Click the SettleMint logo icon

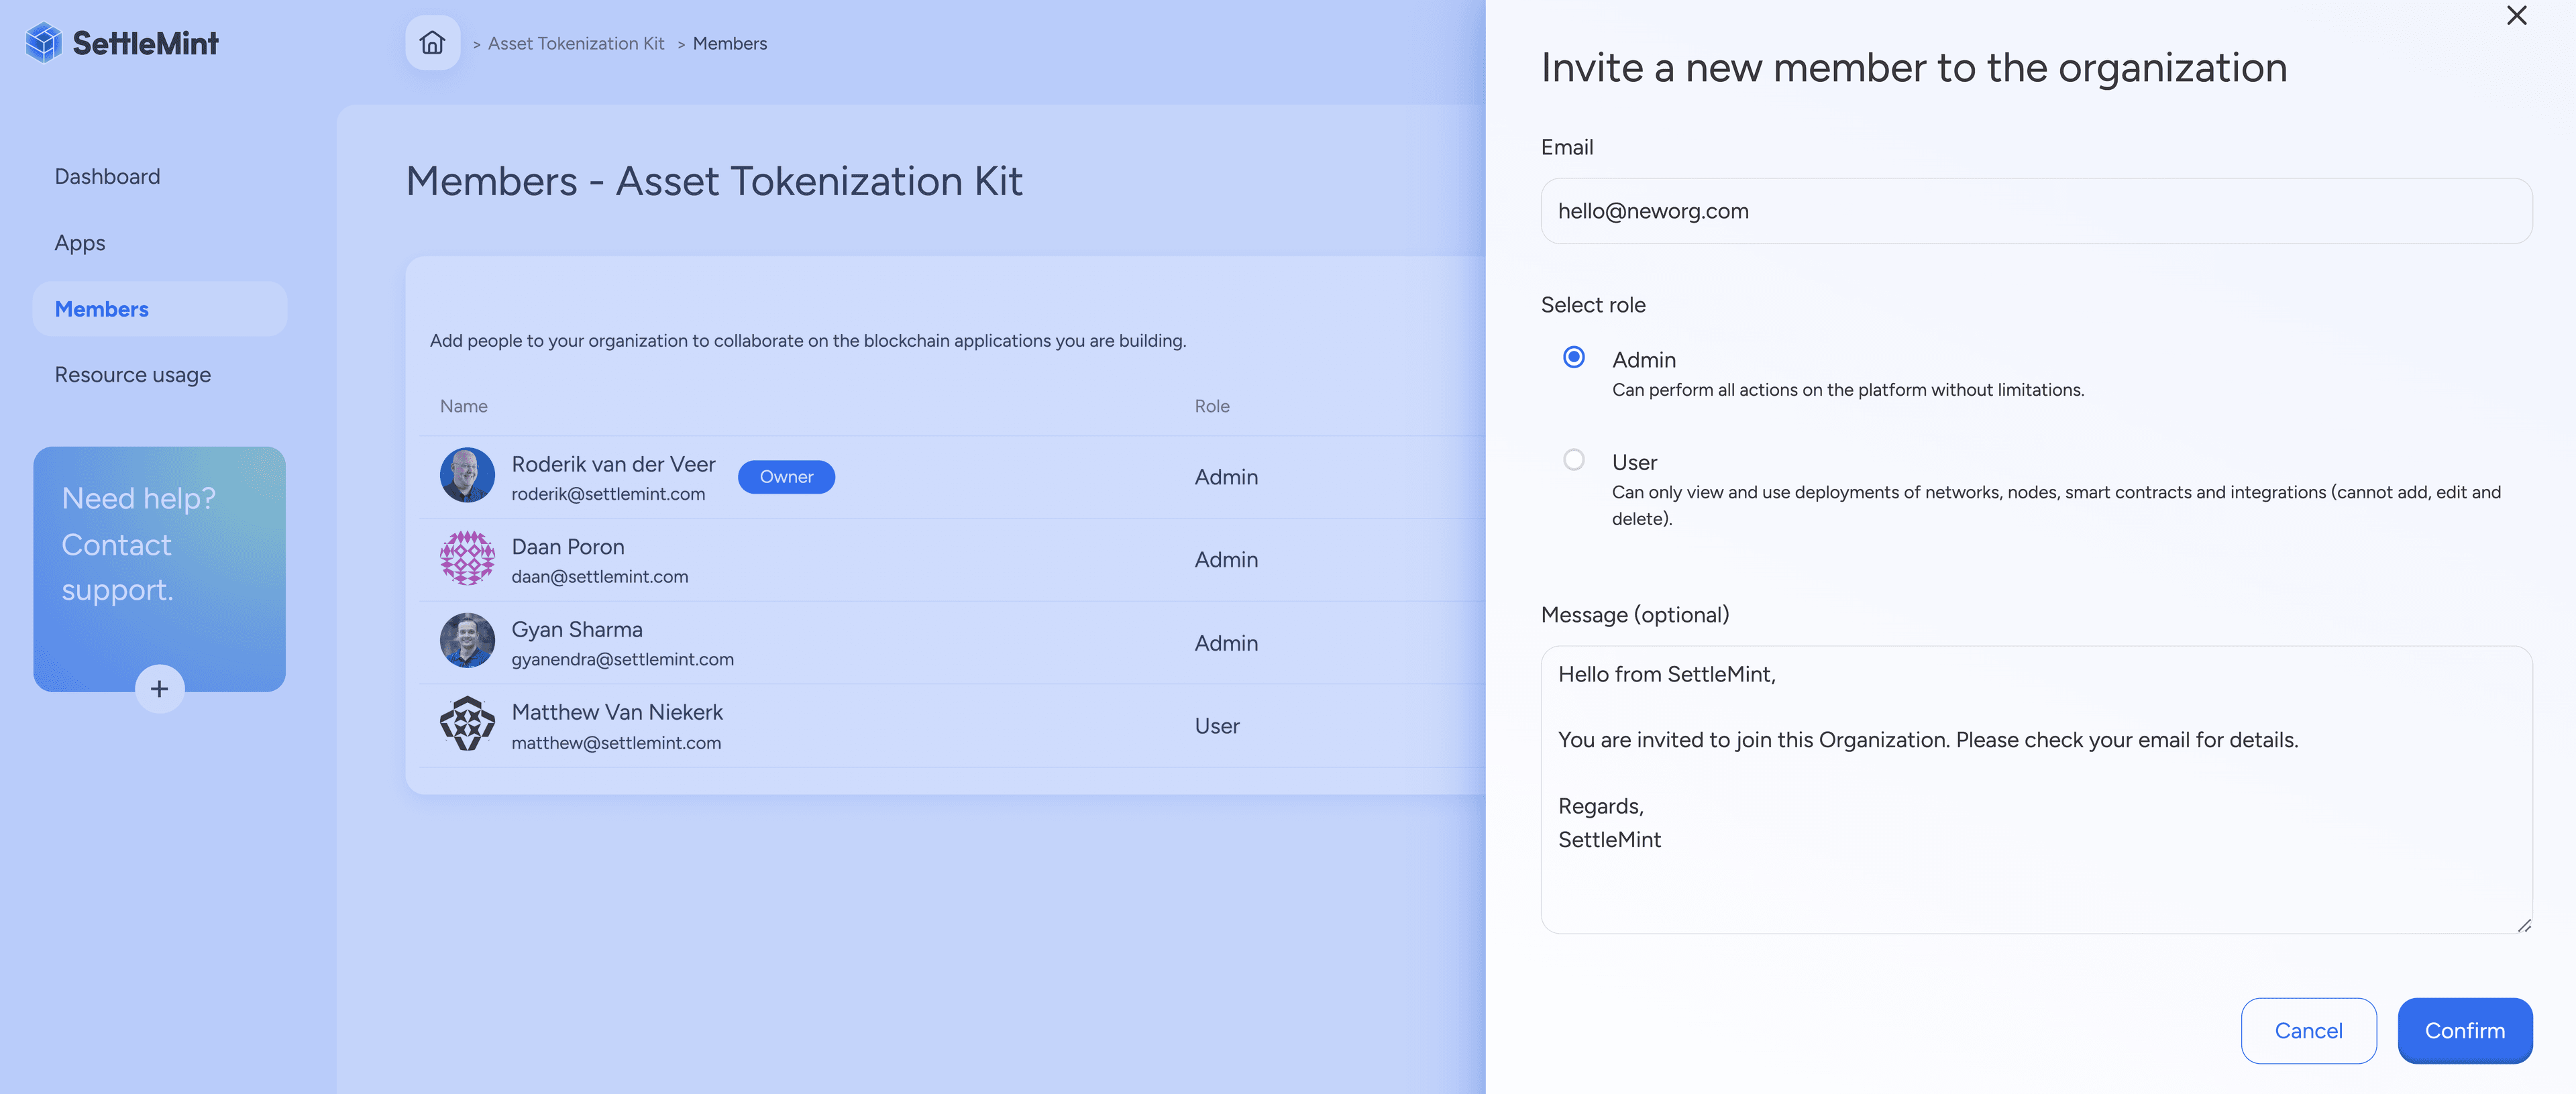(x=44, y=43)
